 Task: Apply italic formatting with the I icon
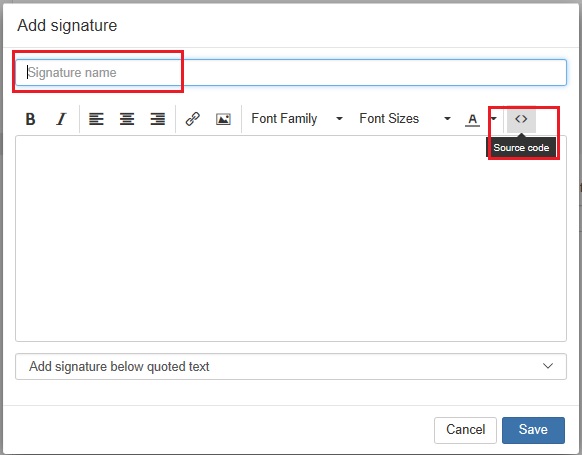tap(61, 119)
